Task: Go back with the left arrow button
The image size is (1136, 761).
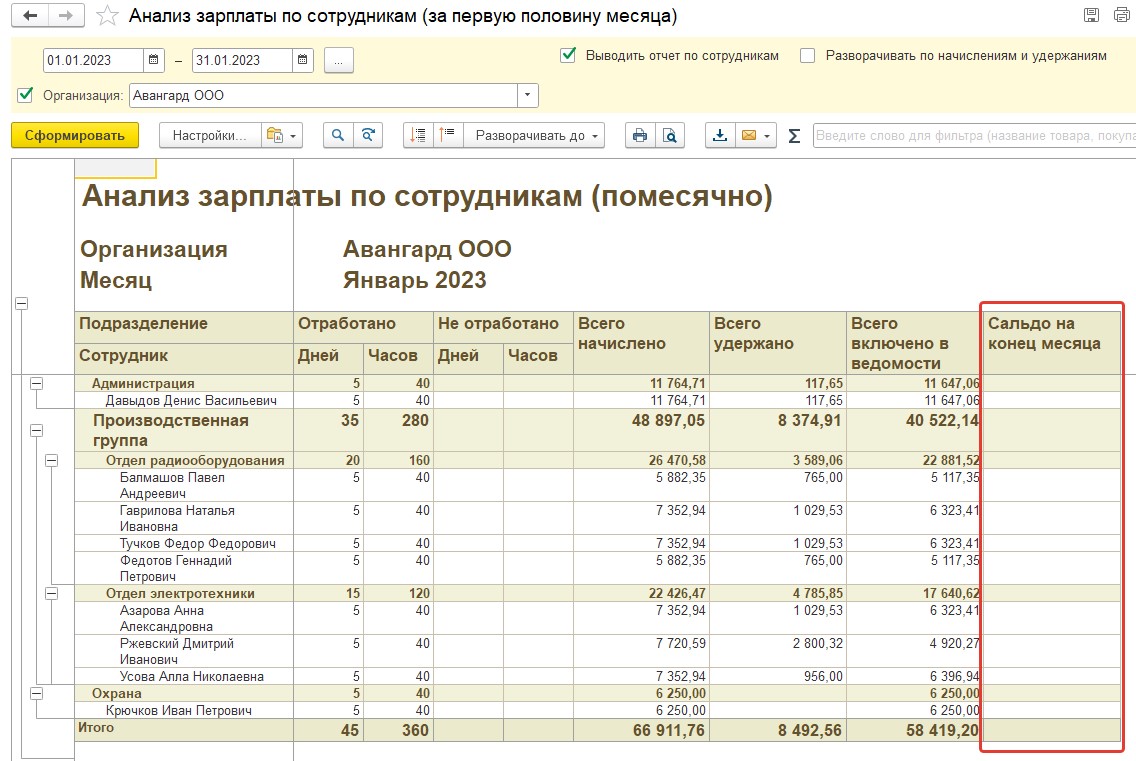Action: pyautogui.click(x=30, y=15)
